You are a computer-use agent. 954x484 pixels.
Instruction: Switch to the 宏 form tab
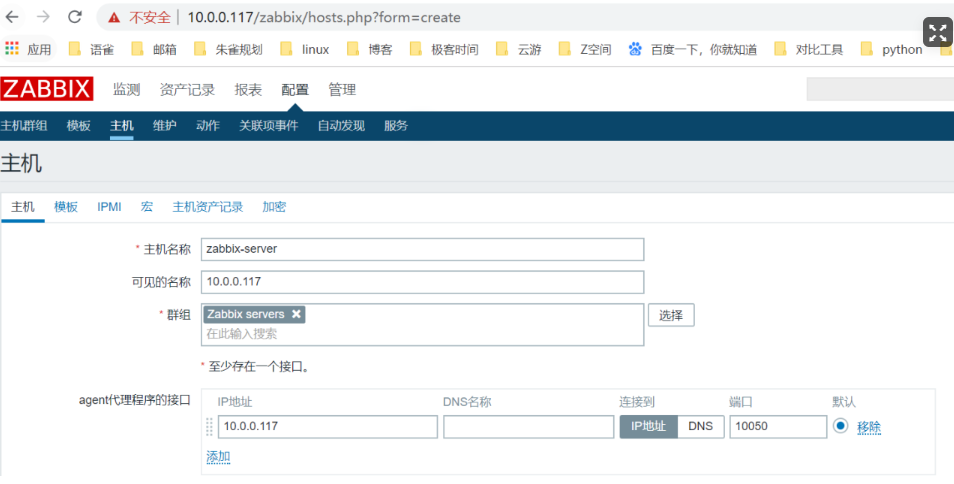[147, 207]
